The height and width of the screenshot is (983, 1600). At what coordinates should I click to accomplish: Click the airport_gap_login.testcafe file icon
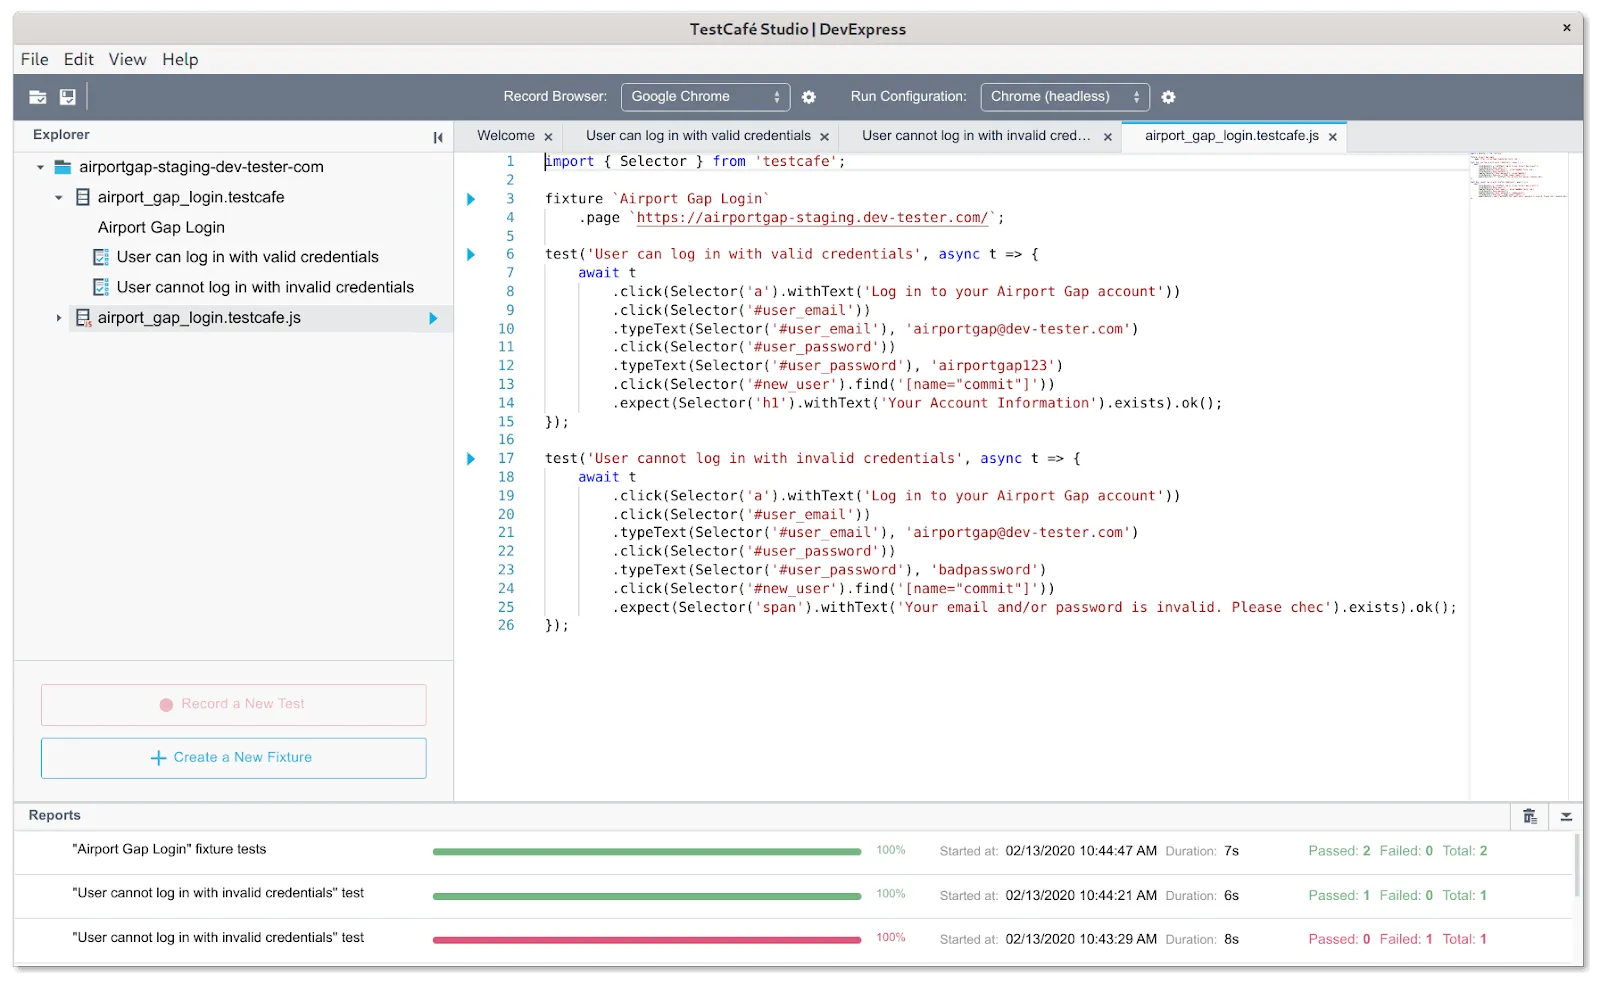point(83,197)
